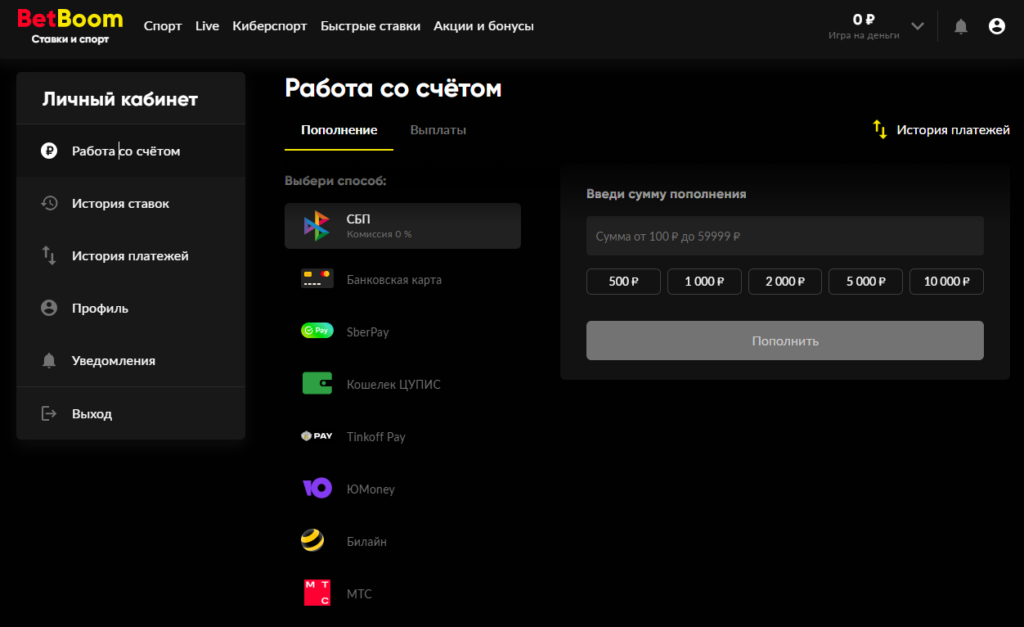Click the person icon beside Профиль
This screenshot has height=627, width=1024.
point(49,308)
